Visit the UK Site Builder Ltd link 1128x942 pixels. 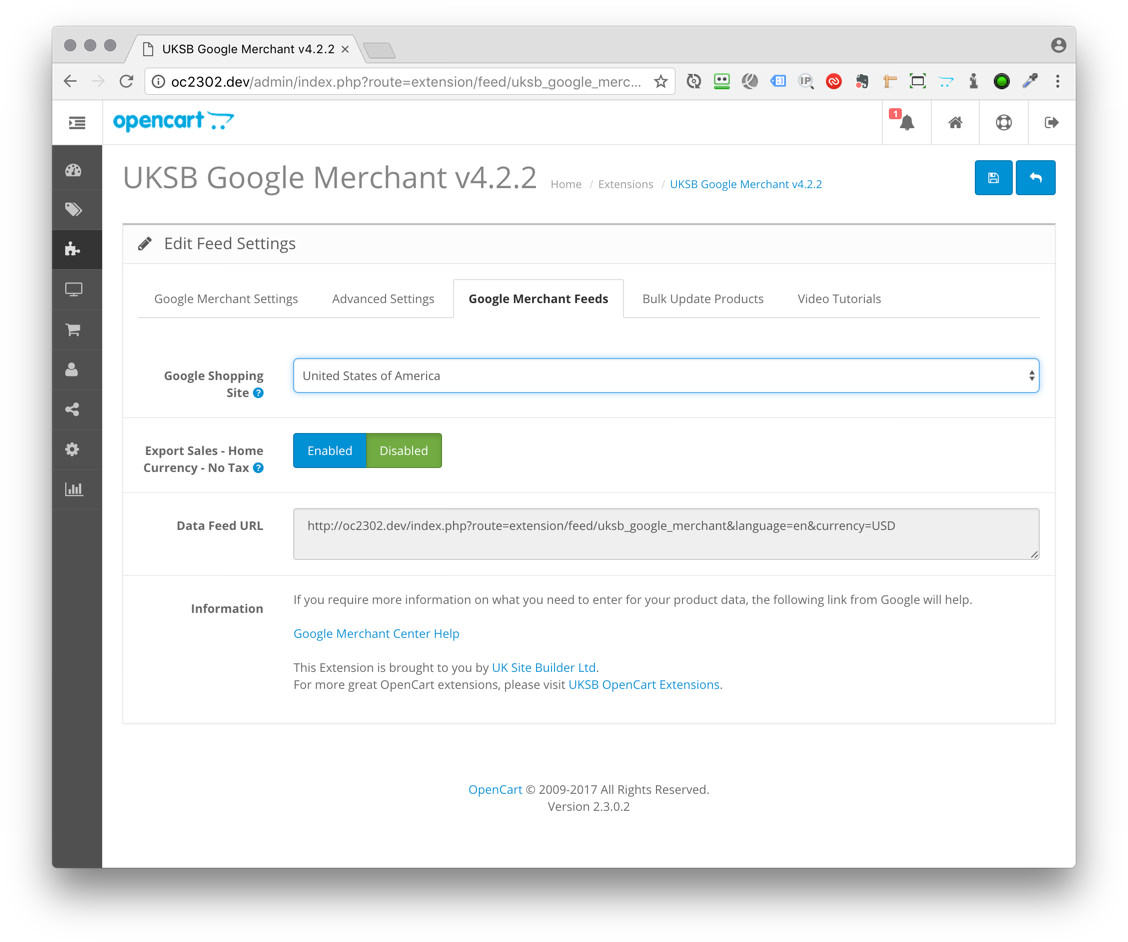point(544,667)
